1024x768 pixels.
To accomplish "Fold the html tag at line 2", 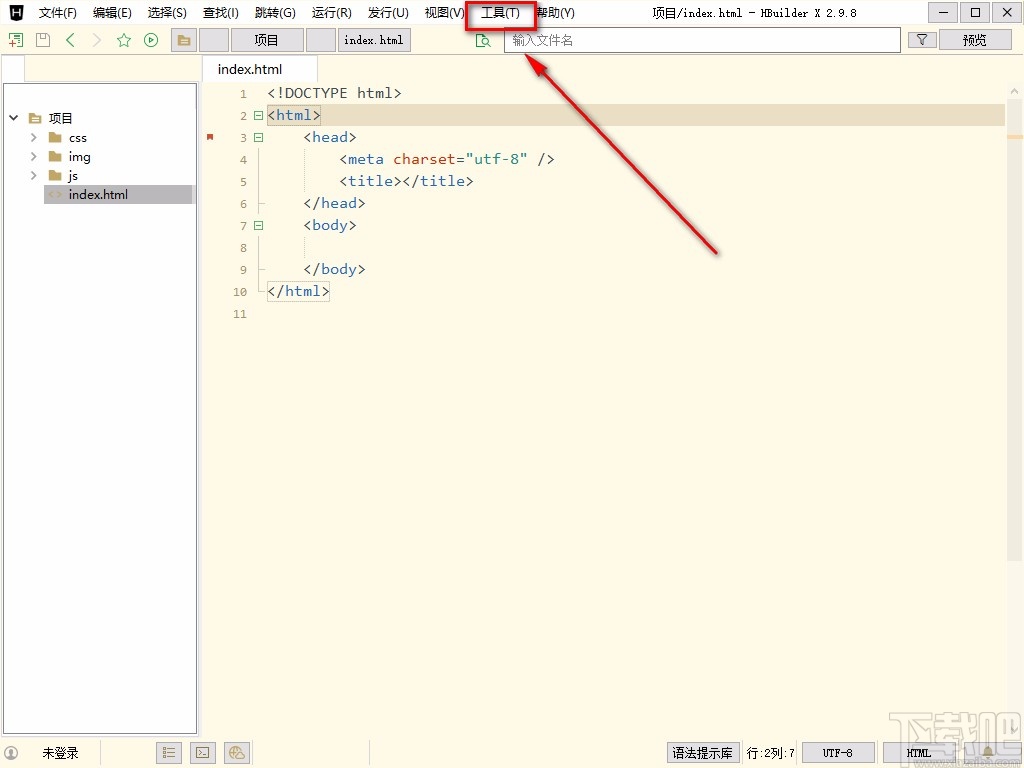I will click(x=259, y=116).
